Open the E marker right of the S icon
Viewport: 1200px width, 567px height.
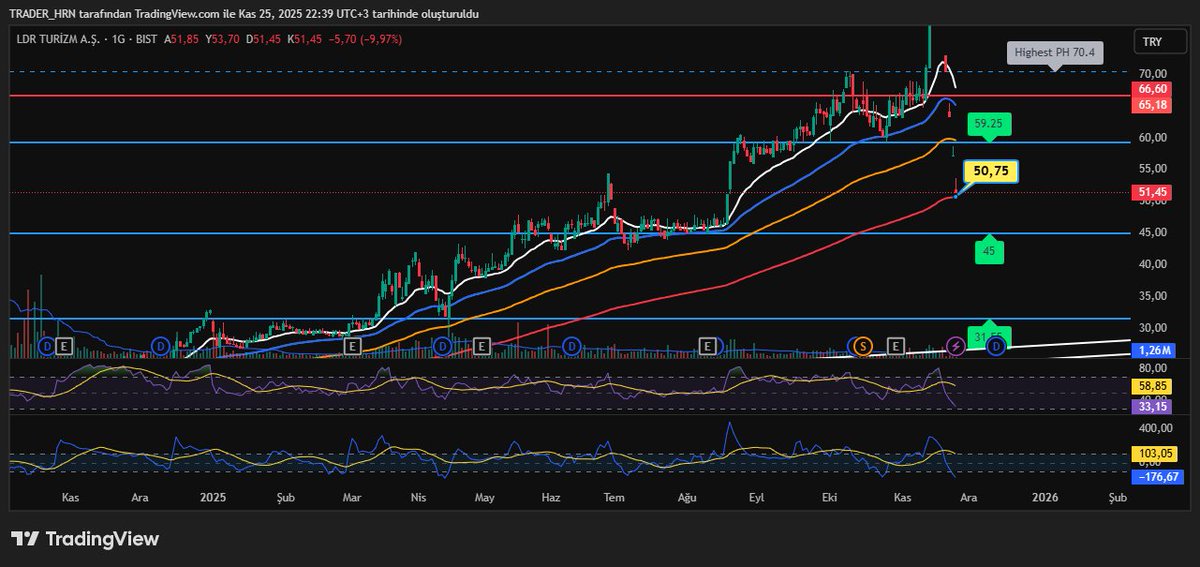click(897, 346)
